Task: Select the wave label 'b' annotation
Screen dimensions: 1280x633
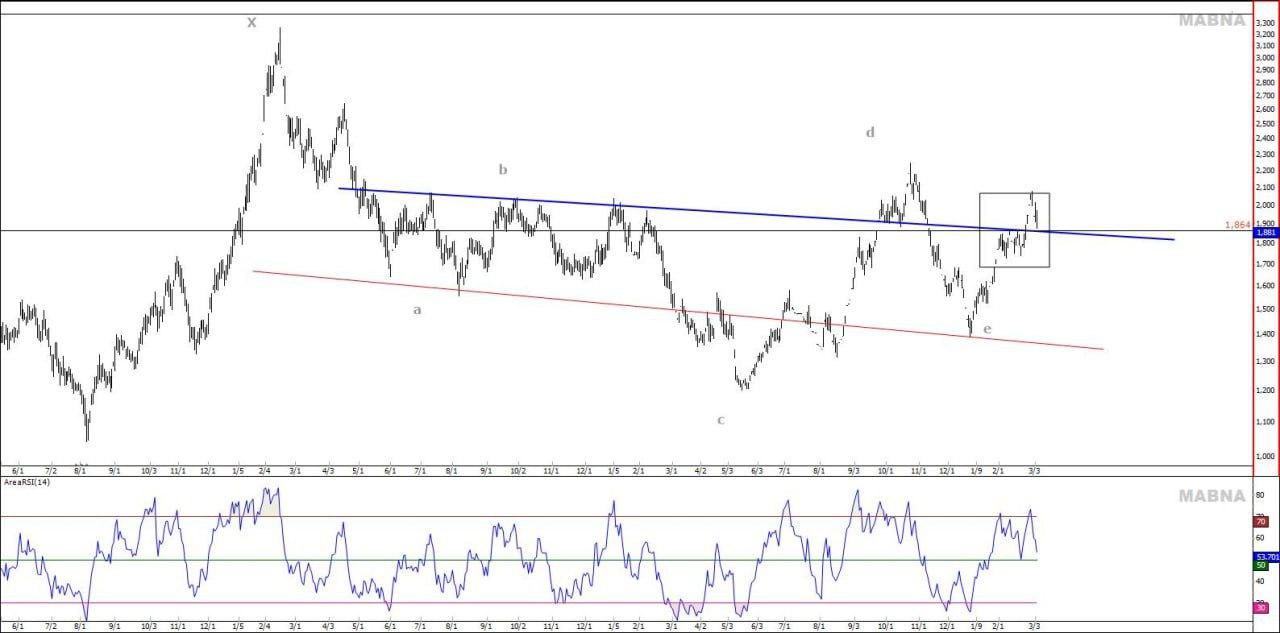Action: click(x=503, y=170)
